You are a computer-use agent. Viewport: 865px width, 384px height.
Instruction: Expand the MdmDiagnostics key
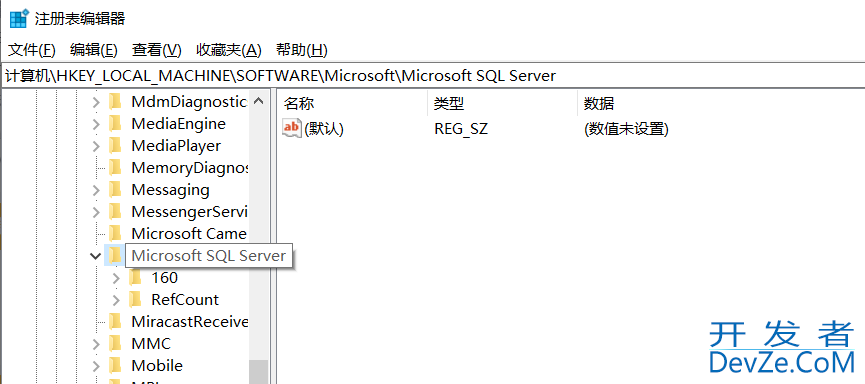point(96,102)
